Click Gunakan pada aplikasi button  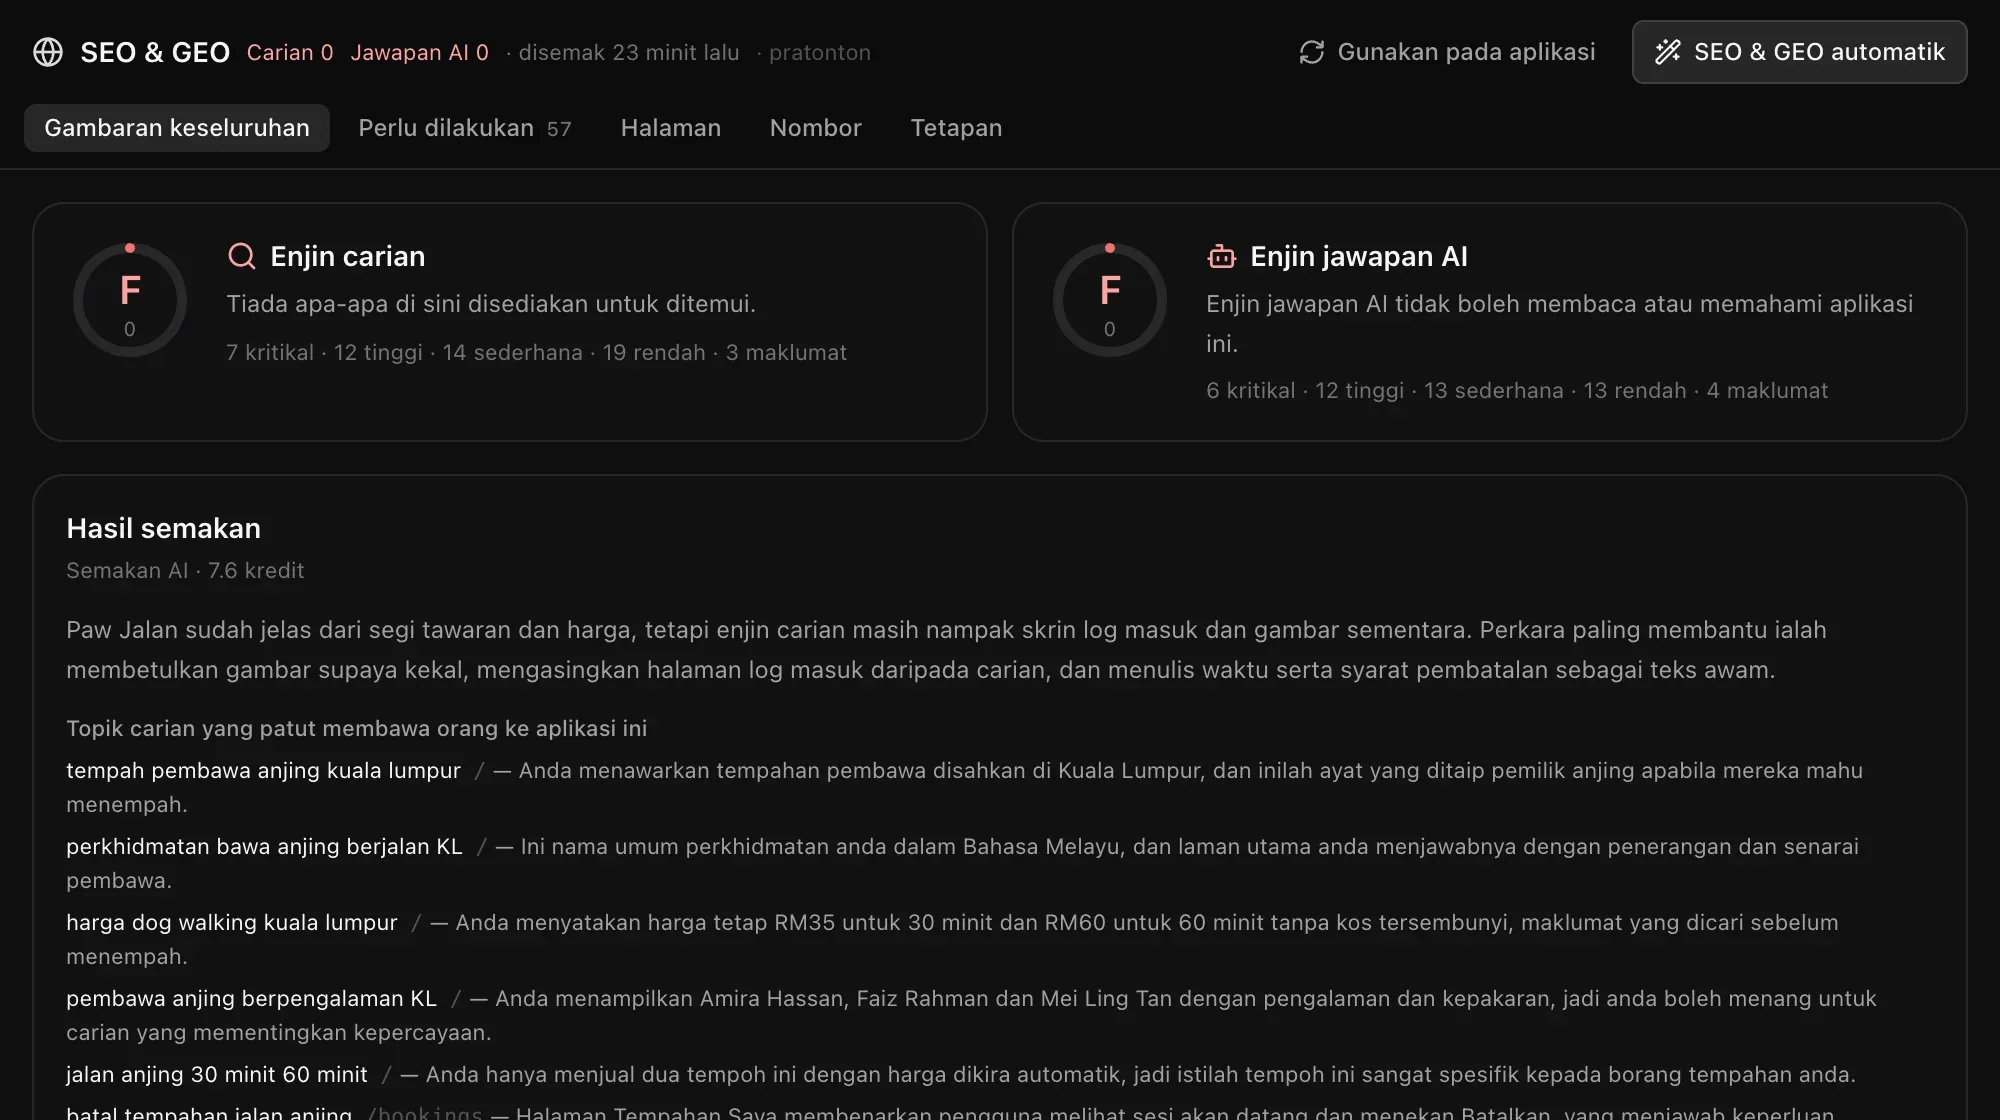[1447, 52]
